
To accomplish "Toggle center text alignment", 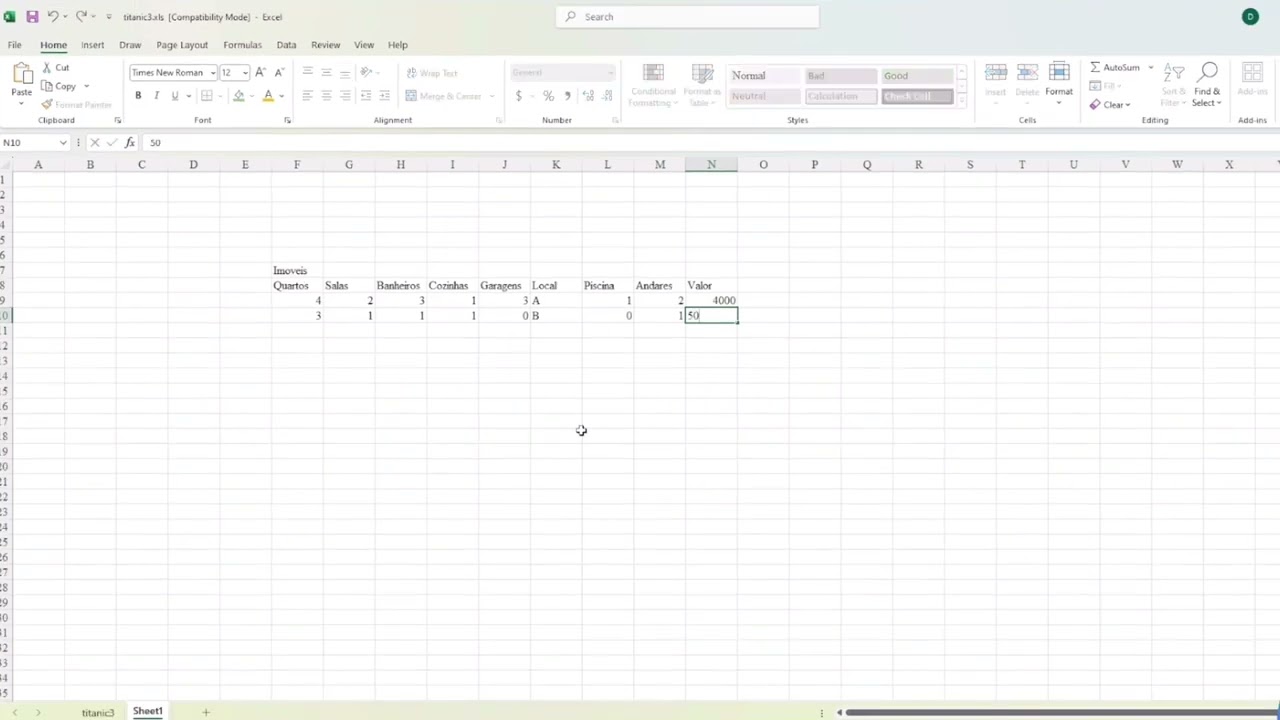I will pos(326,96).
